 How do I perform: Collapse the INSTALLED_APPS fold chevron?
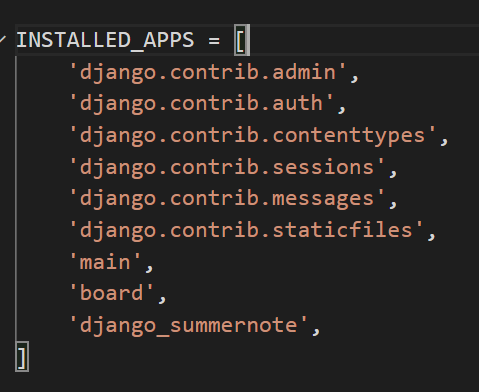pos(3,40)
